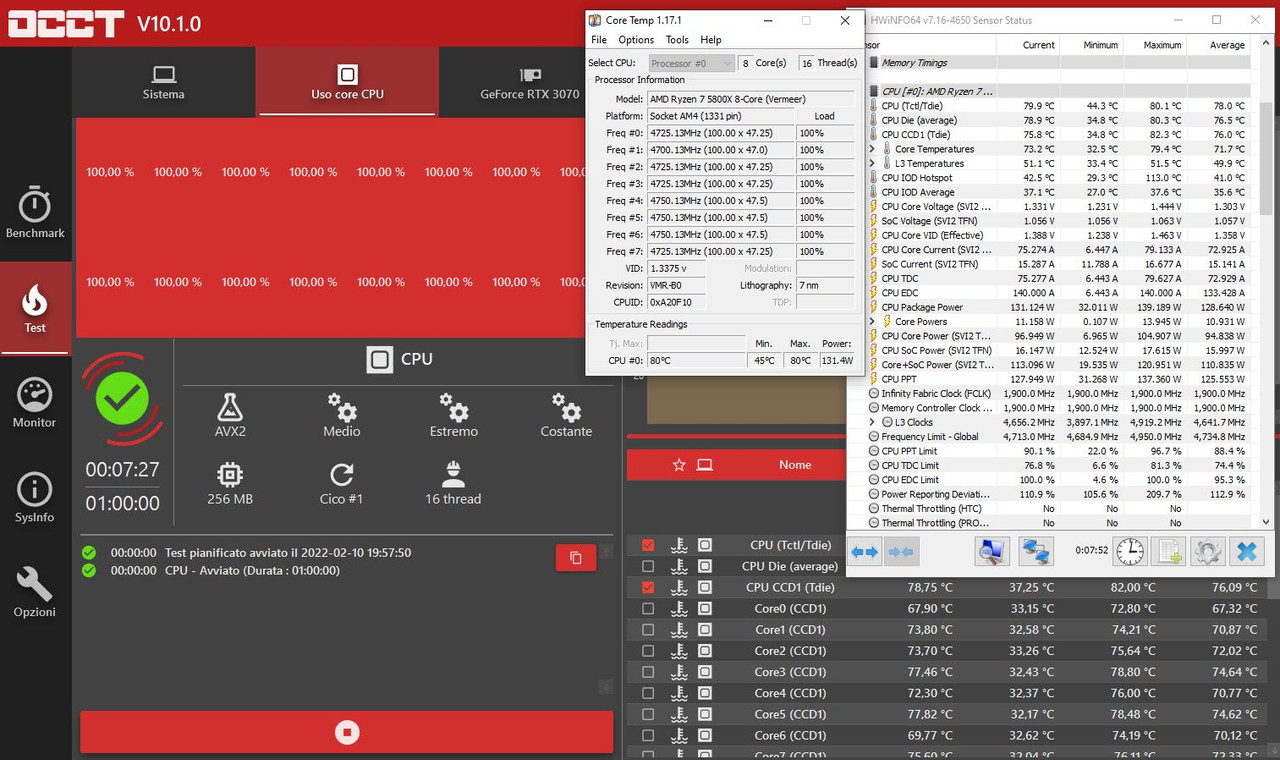1280x760 pixels.
Task: Click the Cico #1 cycle setting
Action: coord(342,483)
